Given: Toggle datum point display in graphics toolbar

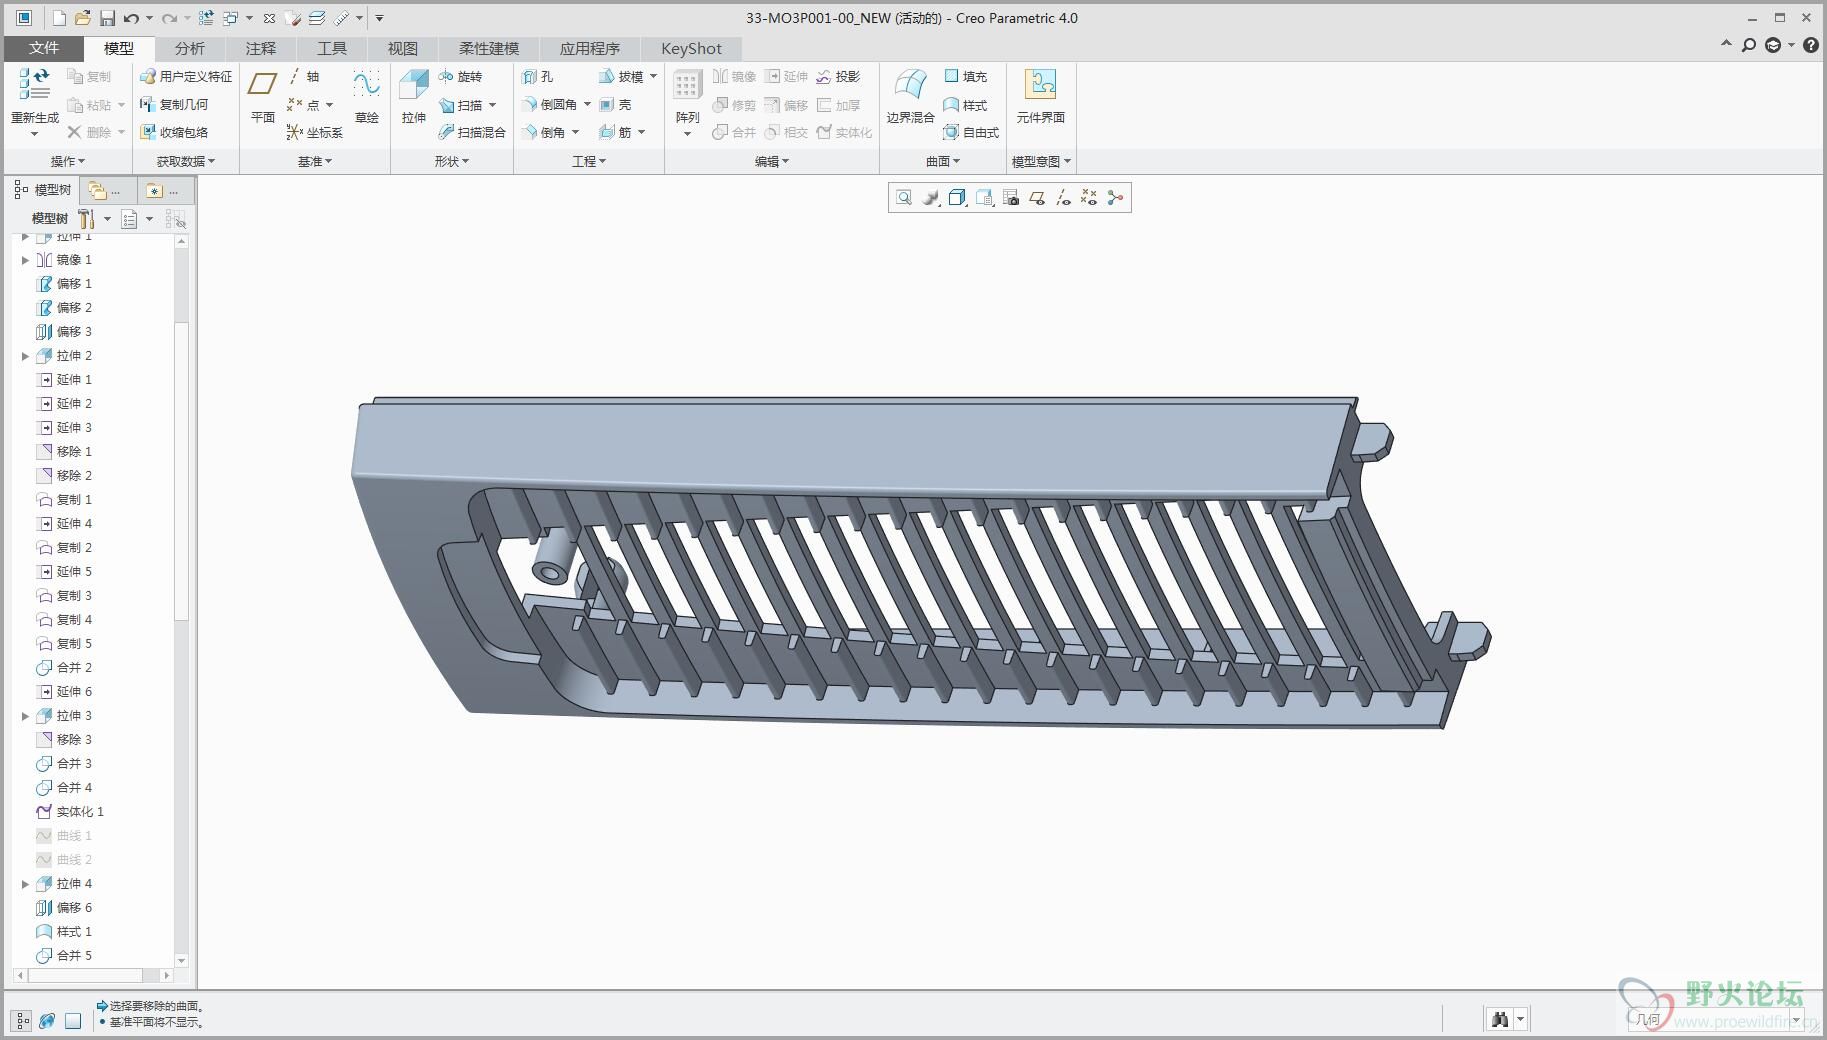Looking at the screenshot, I should (1089, 198).
